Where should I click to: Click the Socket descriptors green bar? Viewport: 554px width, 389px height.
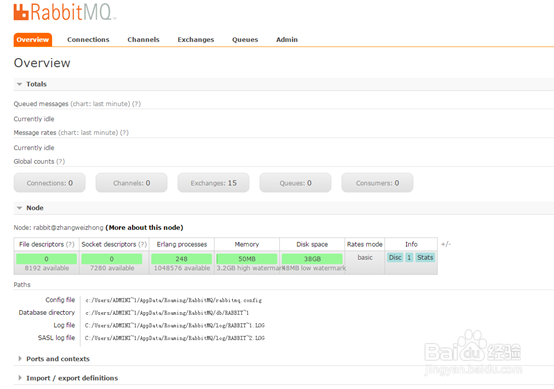point(112,259)
